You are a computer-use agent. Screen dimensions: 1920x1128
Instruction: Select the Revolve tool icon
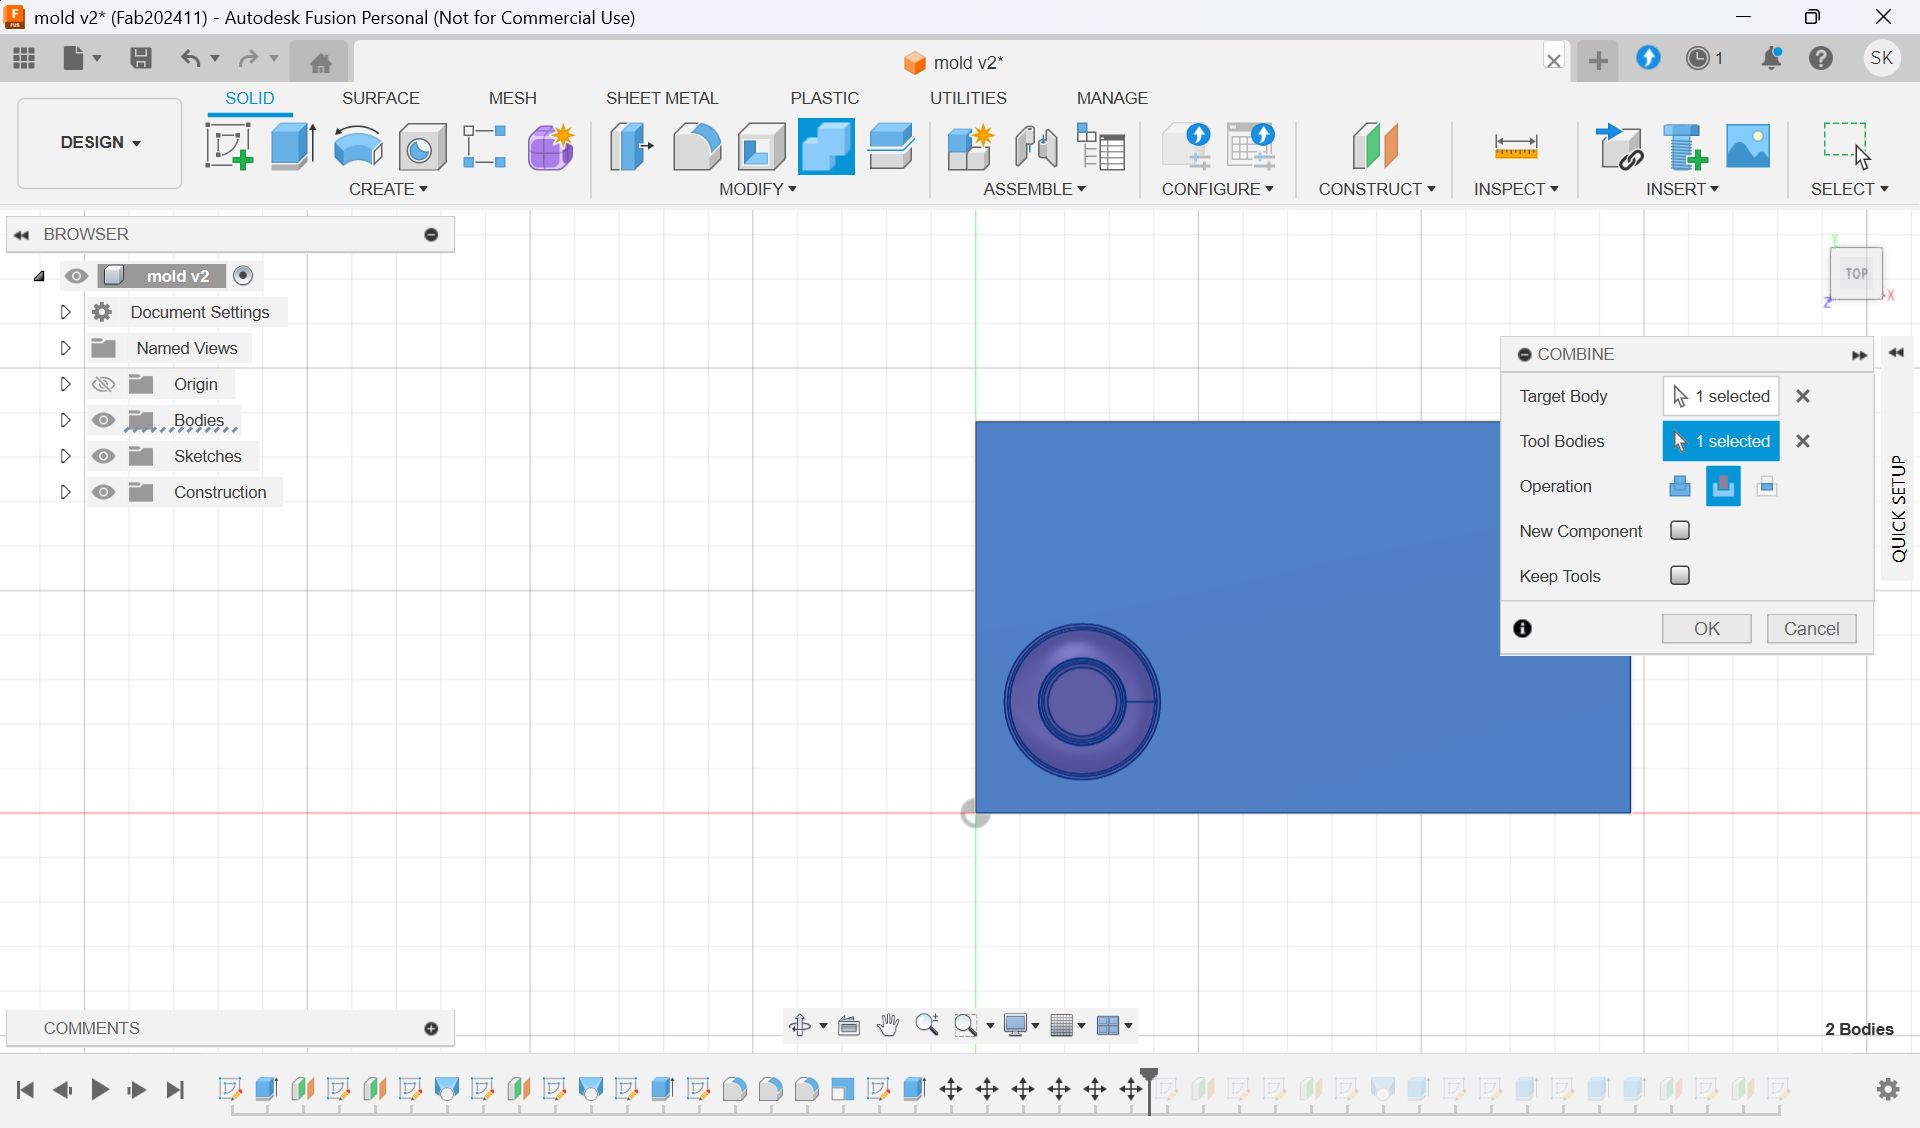[x=358, y=146]
